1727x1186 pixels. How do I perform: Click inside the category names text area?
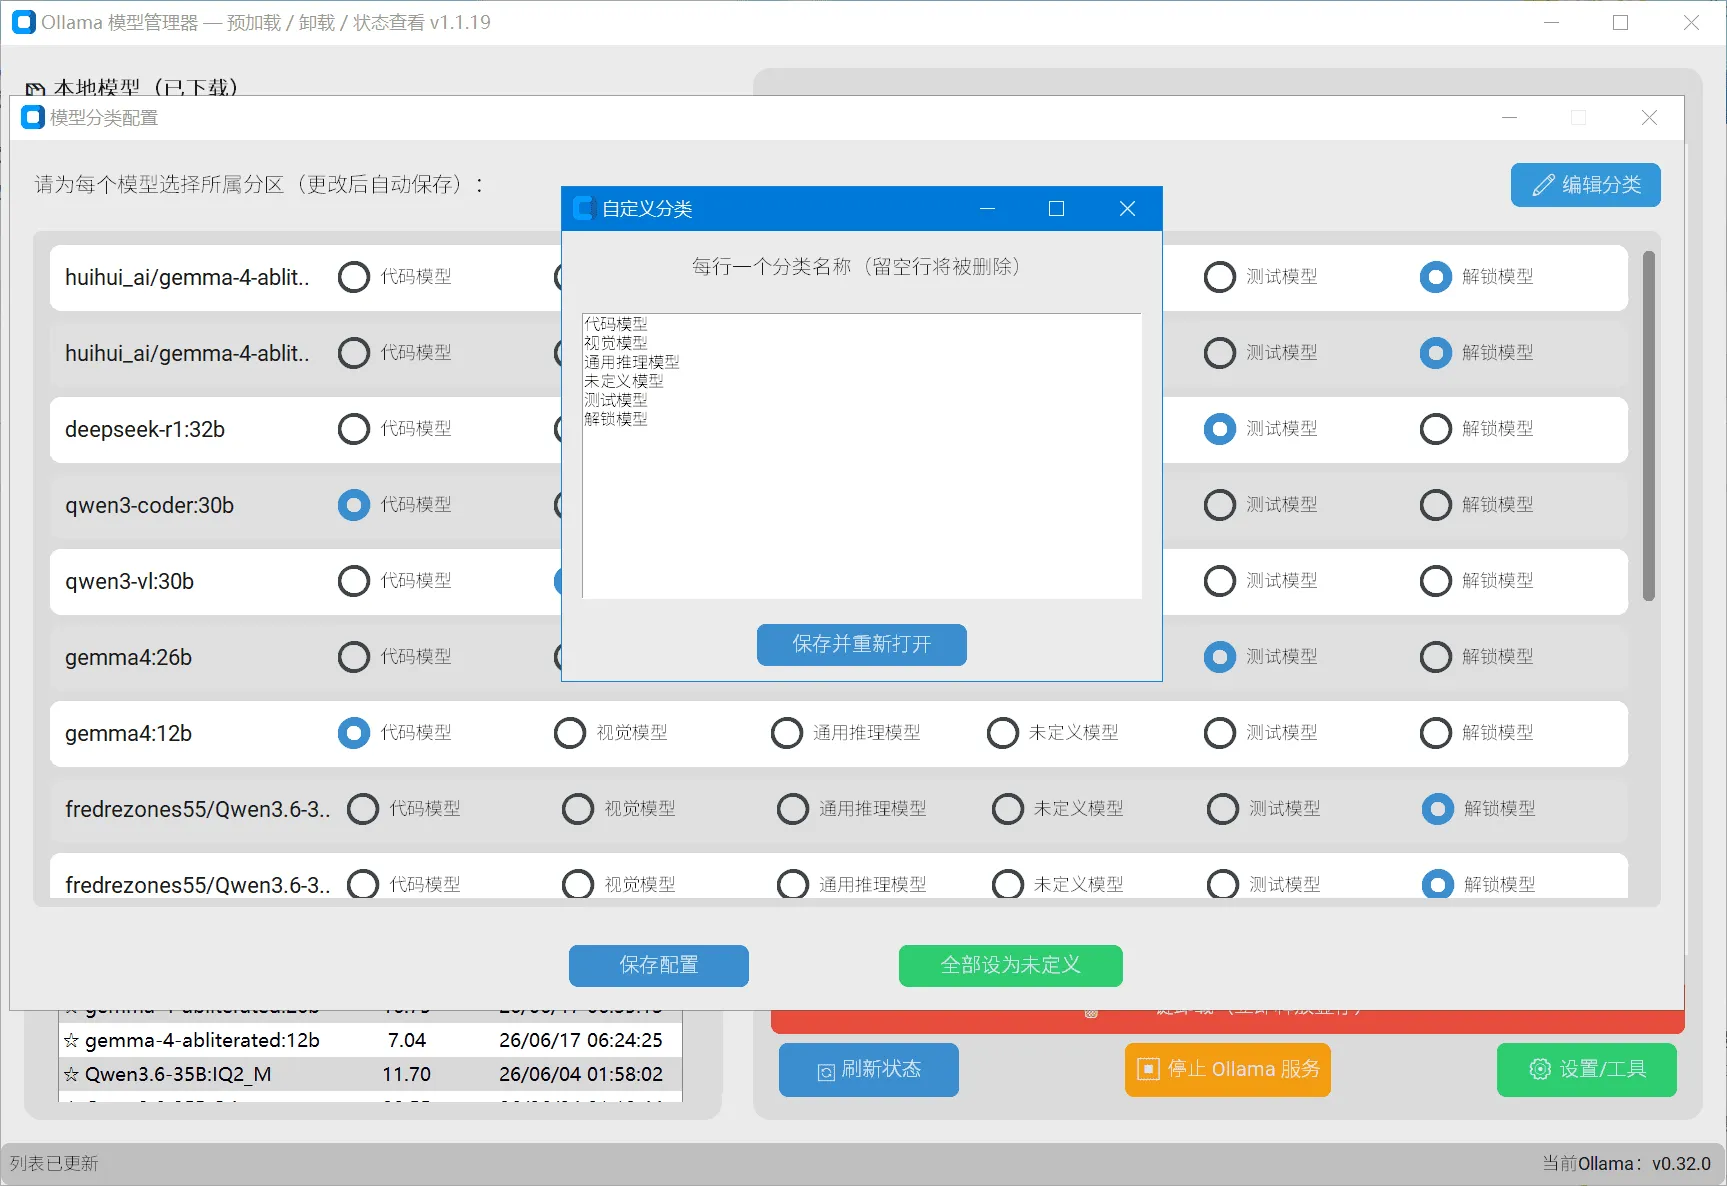tap(861, 456)
